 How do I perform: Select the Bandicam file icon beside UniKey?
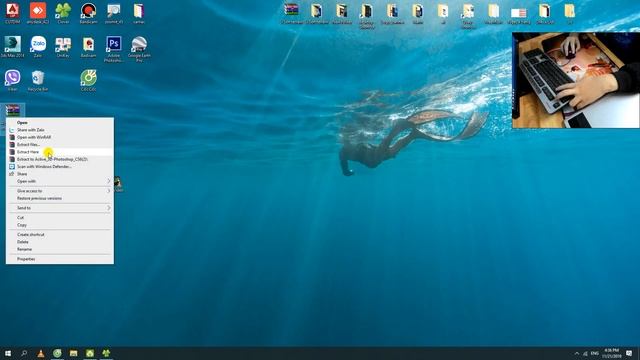coord(88,47)
